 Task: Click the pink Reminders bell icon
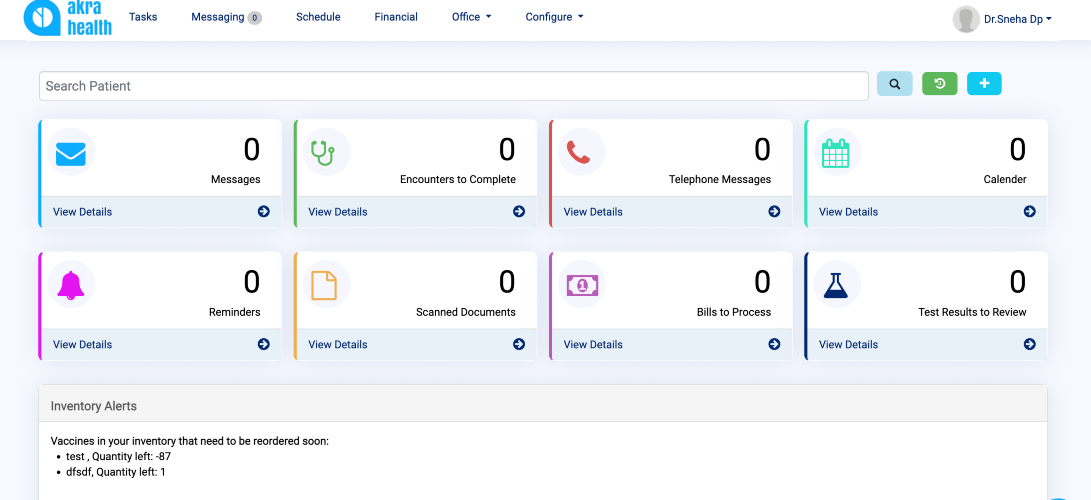[x=70, y=285]
